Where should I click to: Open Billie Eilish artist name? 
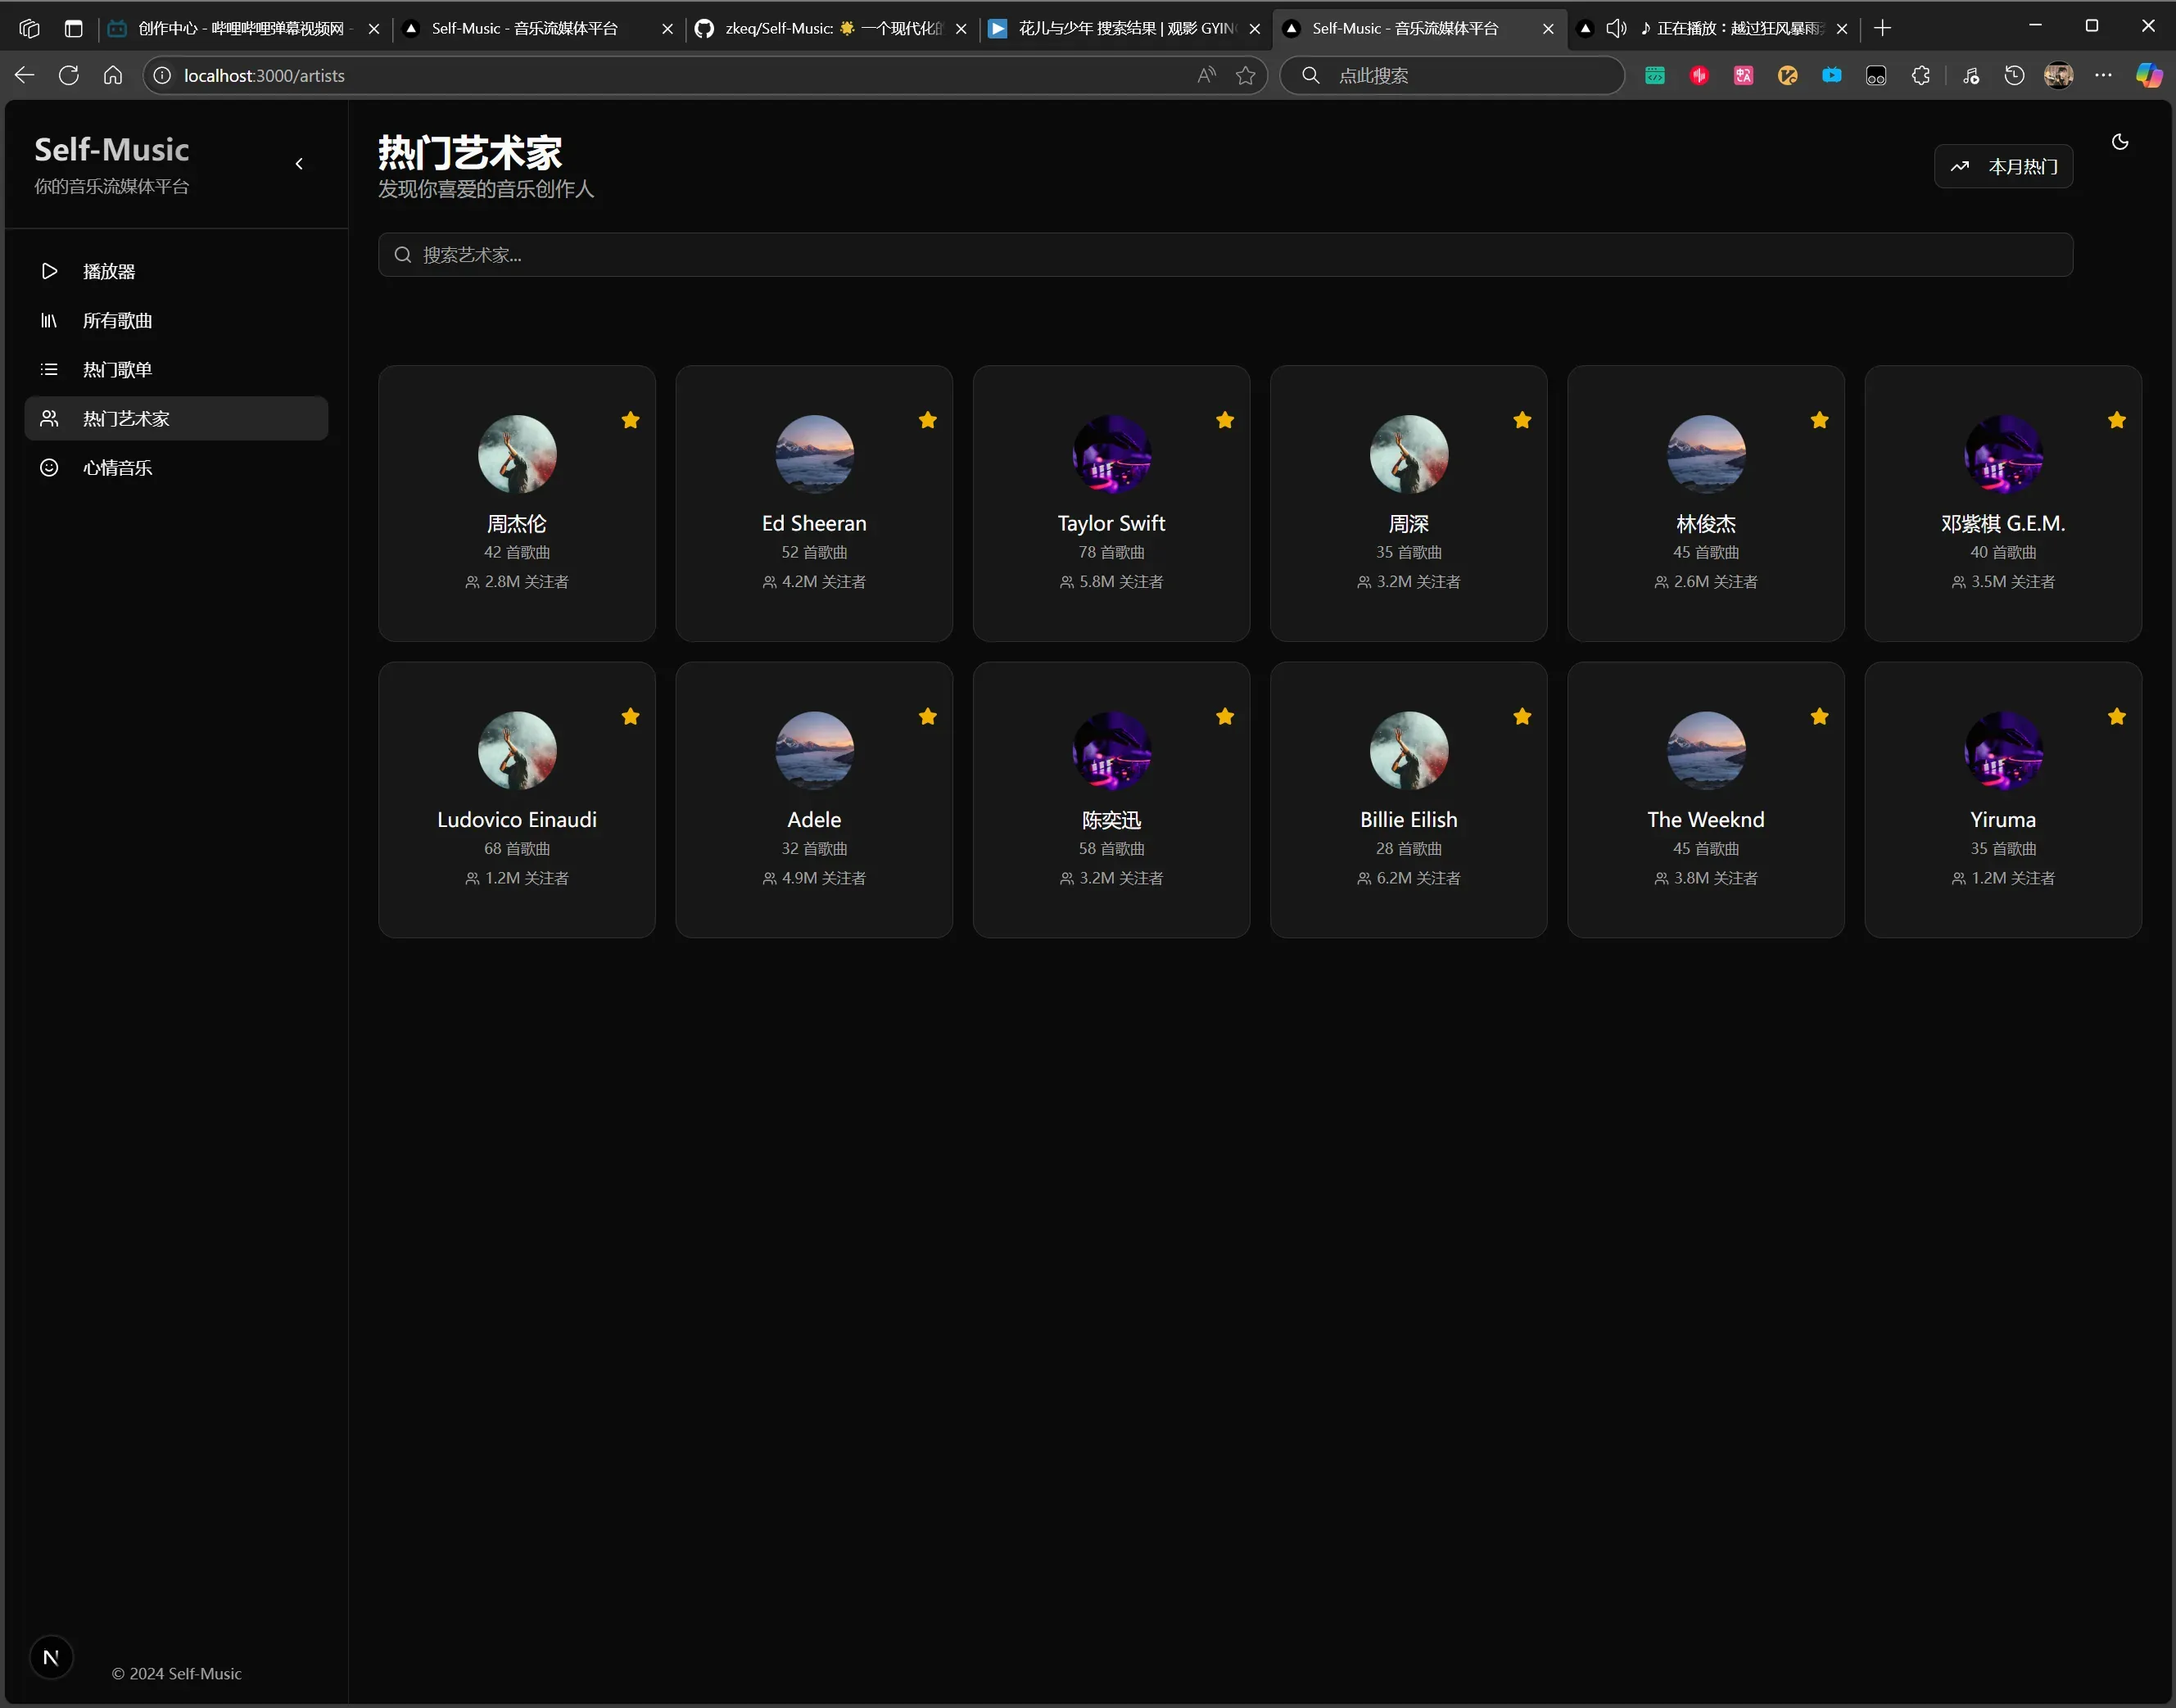[x=1408, y=819]
